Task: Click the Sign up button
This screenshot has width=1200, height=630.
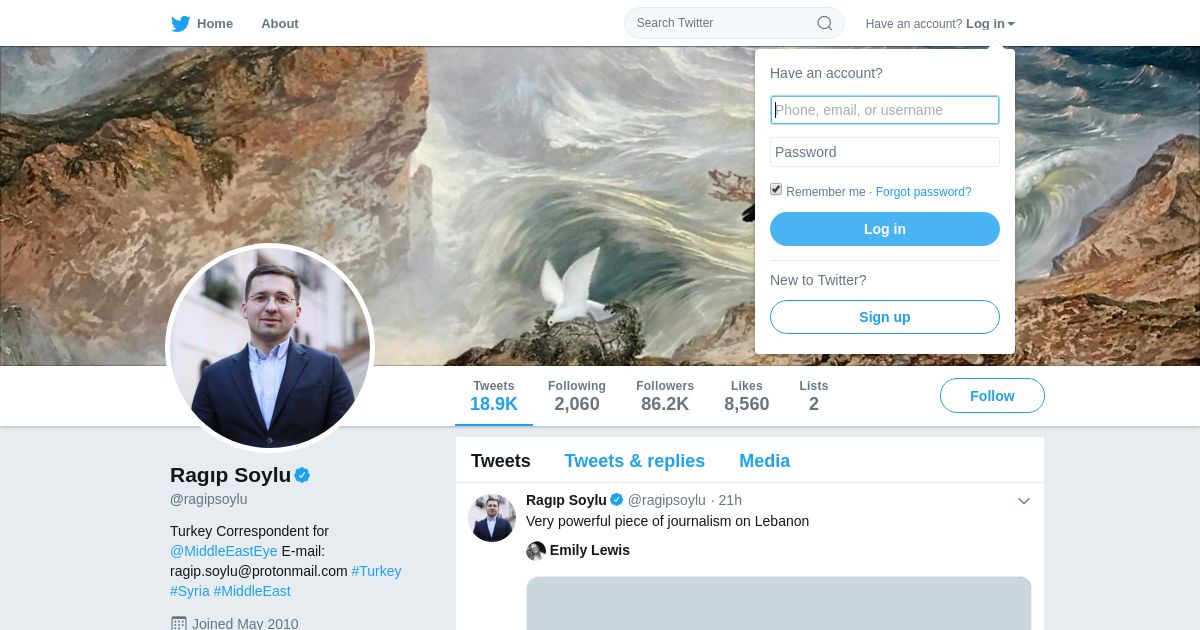Action: [885, 317]
